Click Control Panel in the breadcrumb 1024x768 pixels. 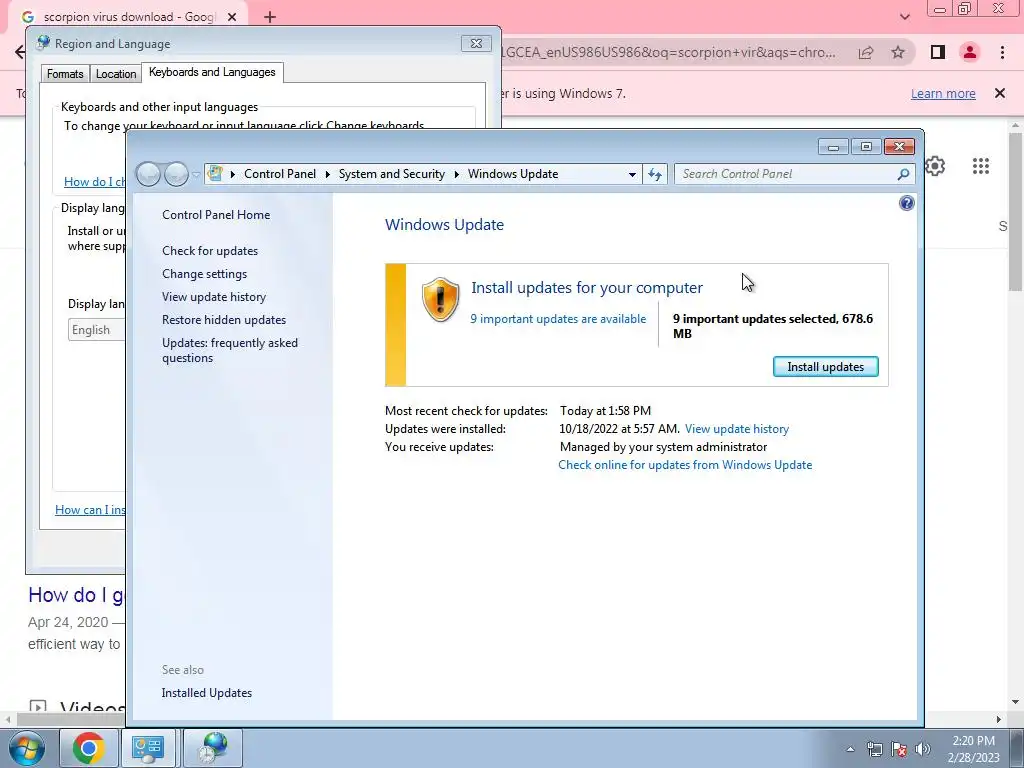coord(280,174)
